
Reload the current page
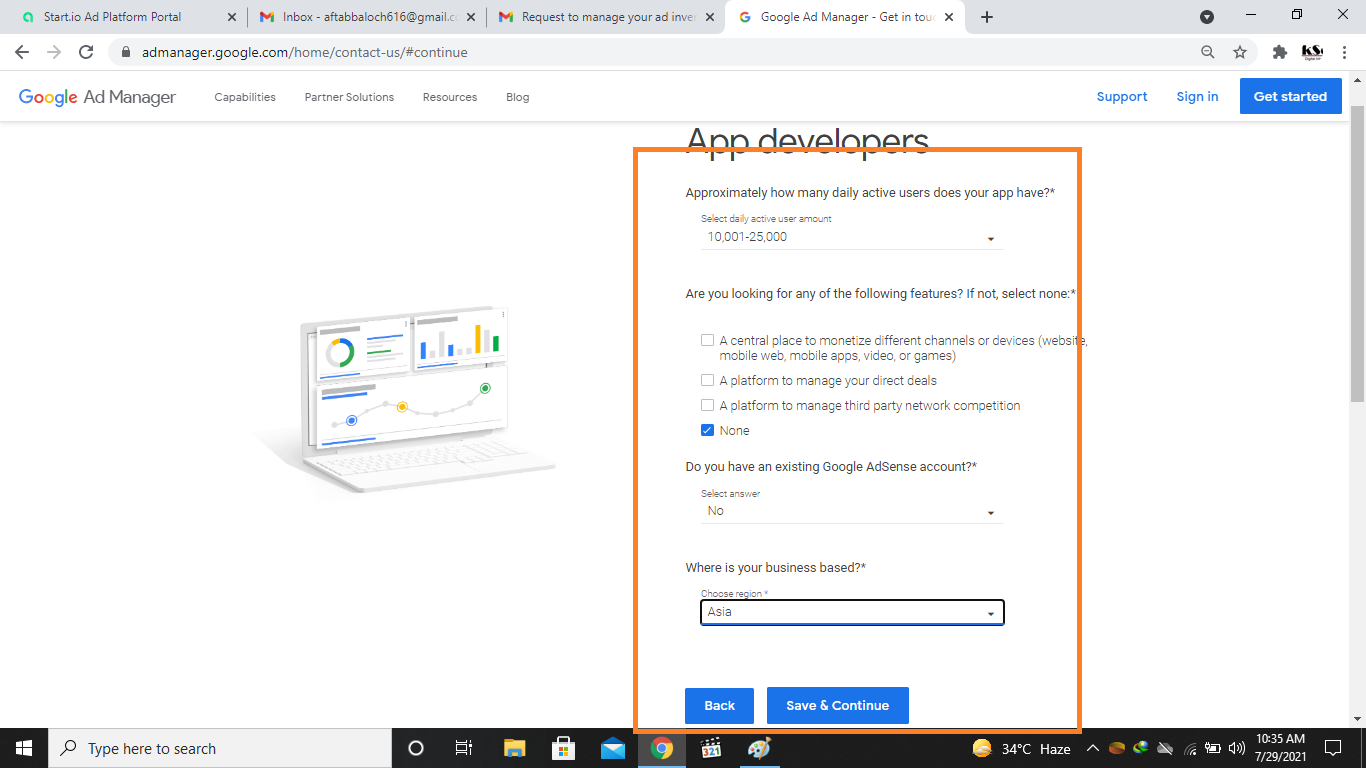86,52
